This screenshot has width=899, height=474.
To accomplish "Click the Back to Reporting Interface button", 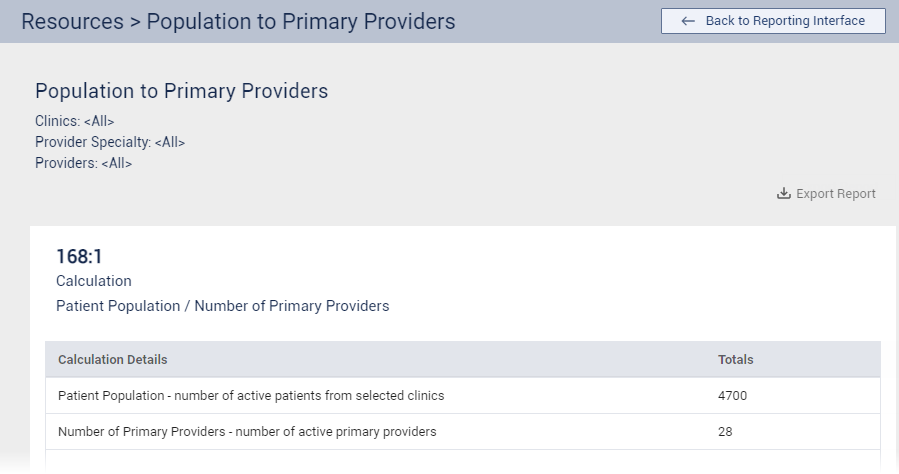I will pos(773,21).
